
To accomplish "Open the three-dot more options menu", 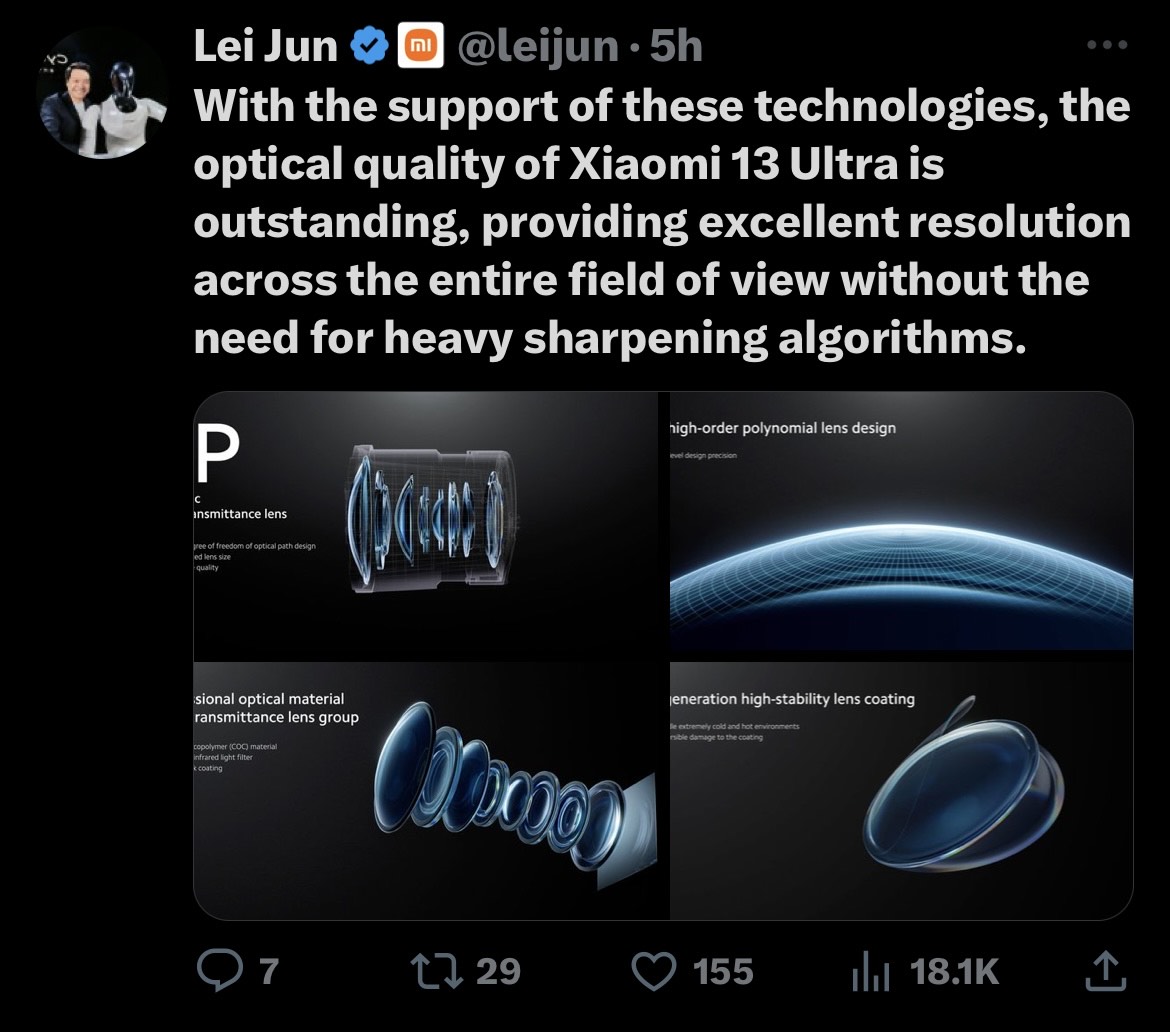I will coord(1107,45).
